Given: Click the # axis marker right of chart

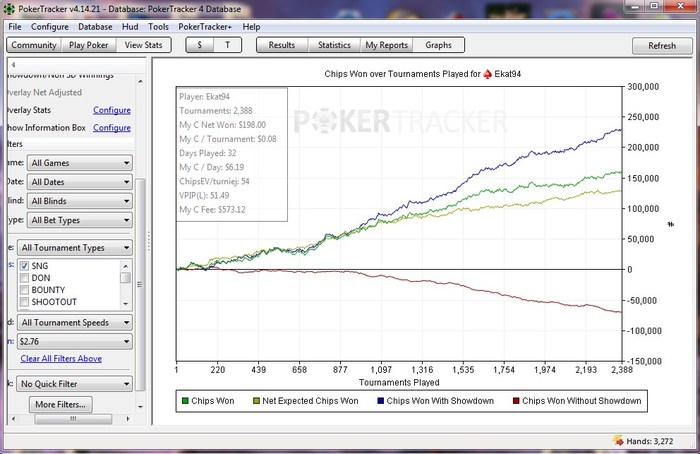Looking at the screenshot, I should coord(671,224).
